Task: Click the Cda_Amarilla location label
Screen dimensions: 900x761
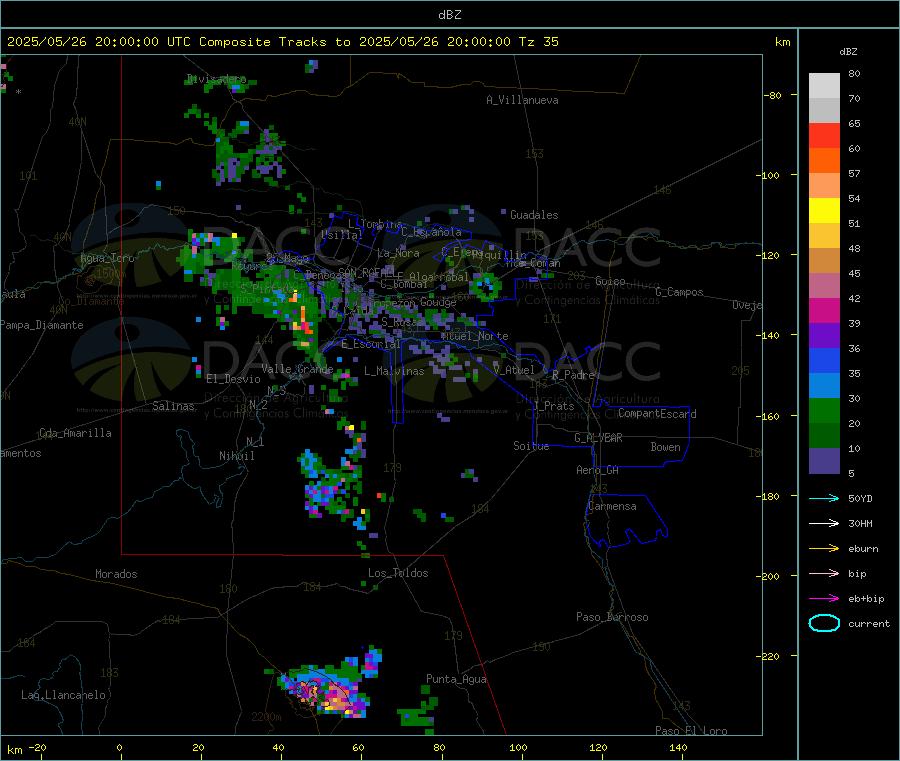Action: (x=75, y=433)
